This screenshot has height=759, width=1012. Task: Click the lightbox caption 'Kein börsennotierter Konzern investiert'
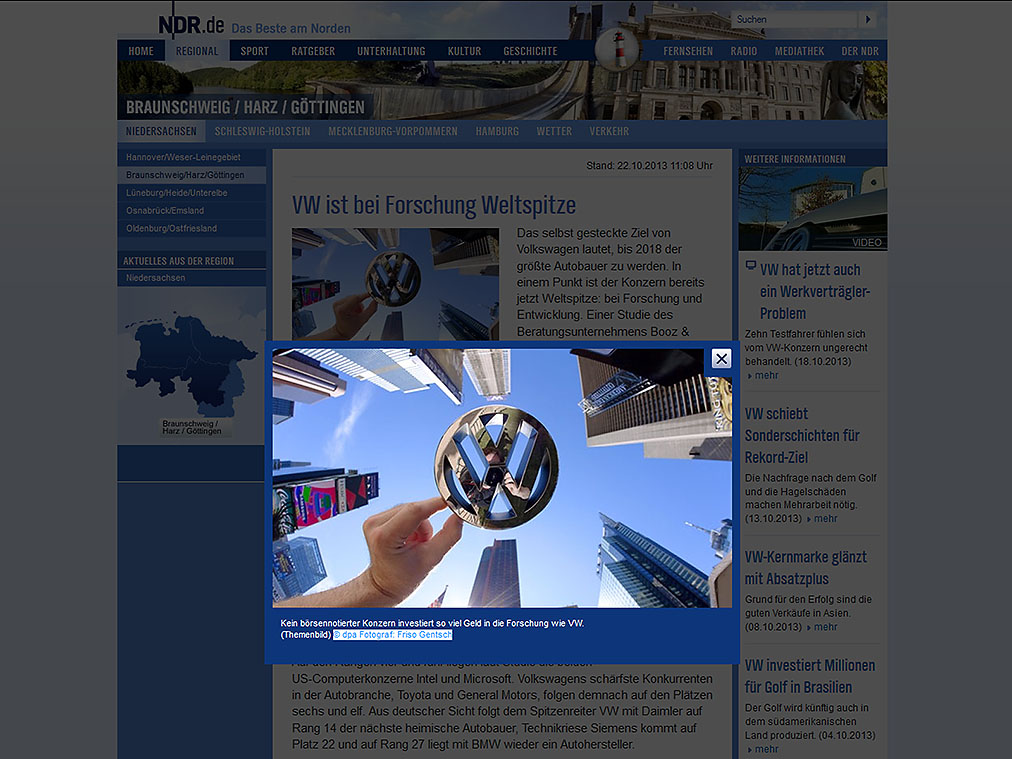tap(432, 623)
